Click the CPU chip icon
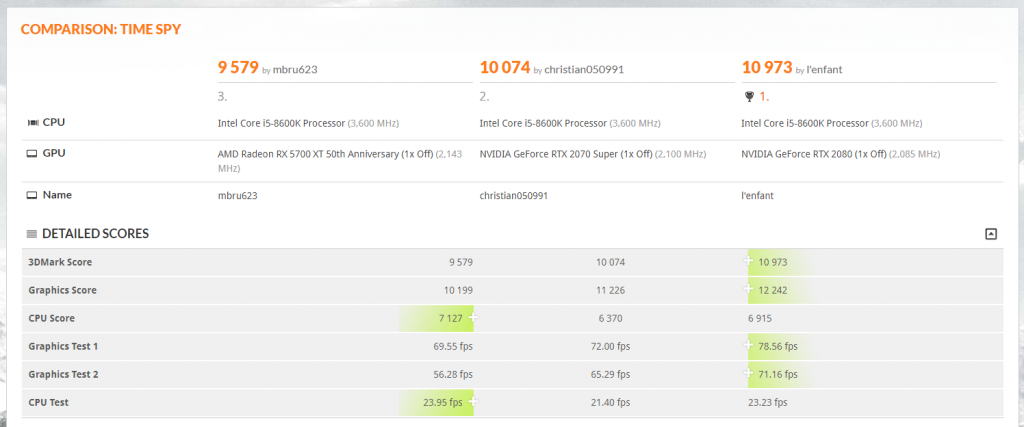Image resolution: width=1024 pixels, height=427 pixels. [x=32, y=122]
